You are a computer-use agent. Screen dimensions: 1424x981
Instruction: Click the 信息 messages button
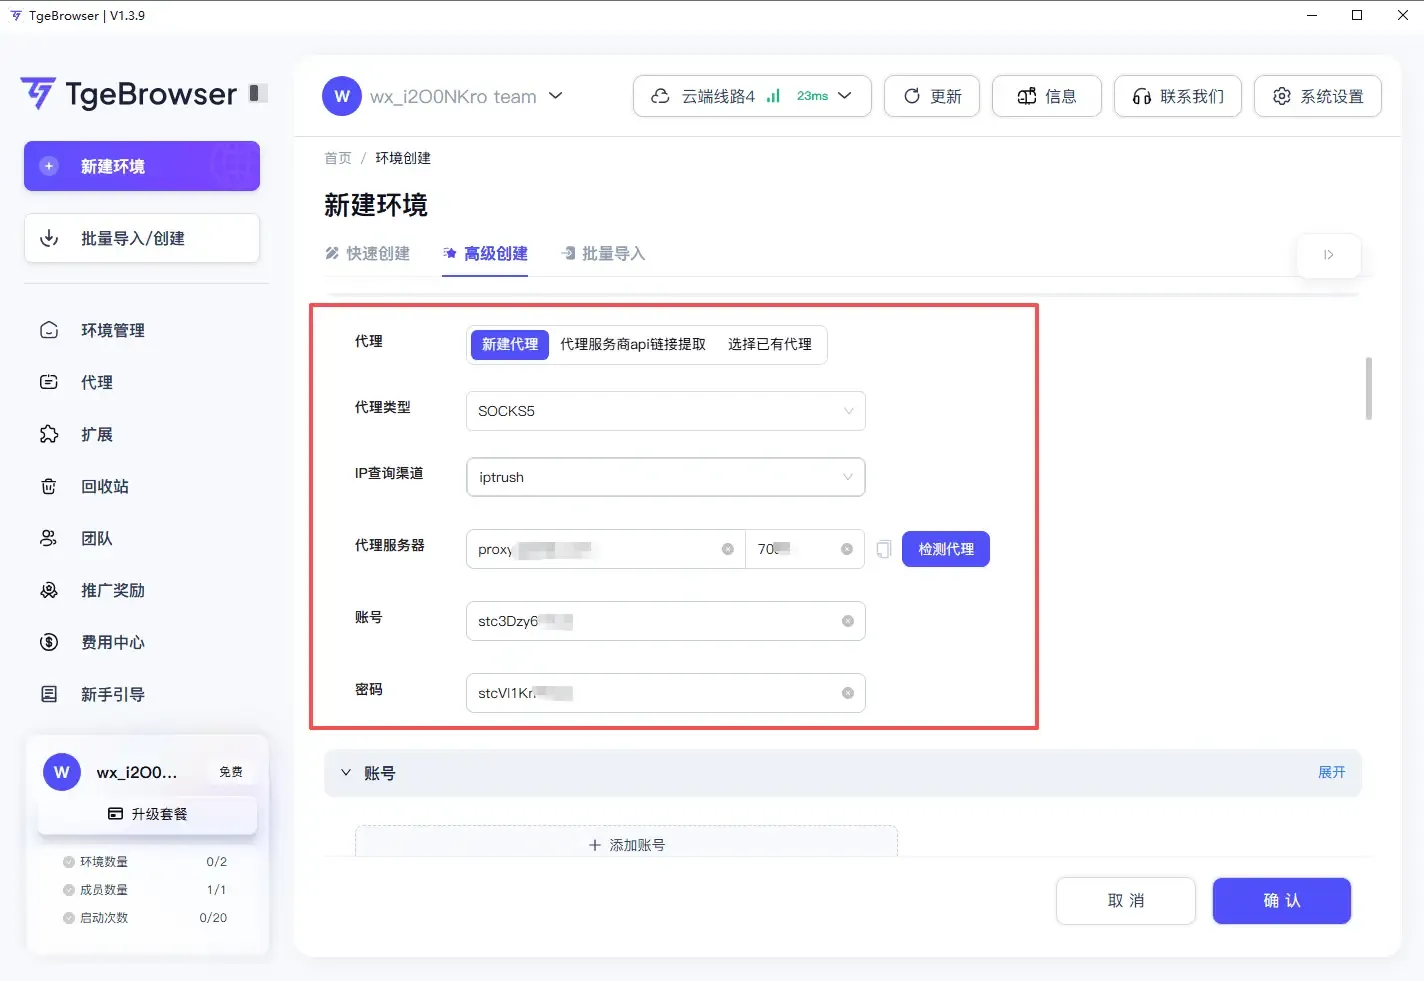point(1047,96)
